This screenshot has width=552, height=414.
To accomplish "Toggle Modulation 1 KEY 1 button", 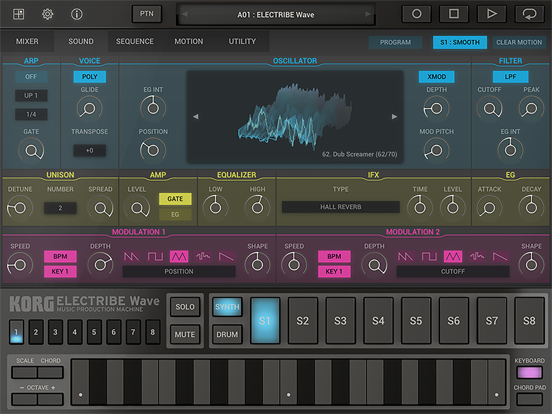I will coord(60,271).
